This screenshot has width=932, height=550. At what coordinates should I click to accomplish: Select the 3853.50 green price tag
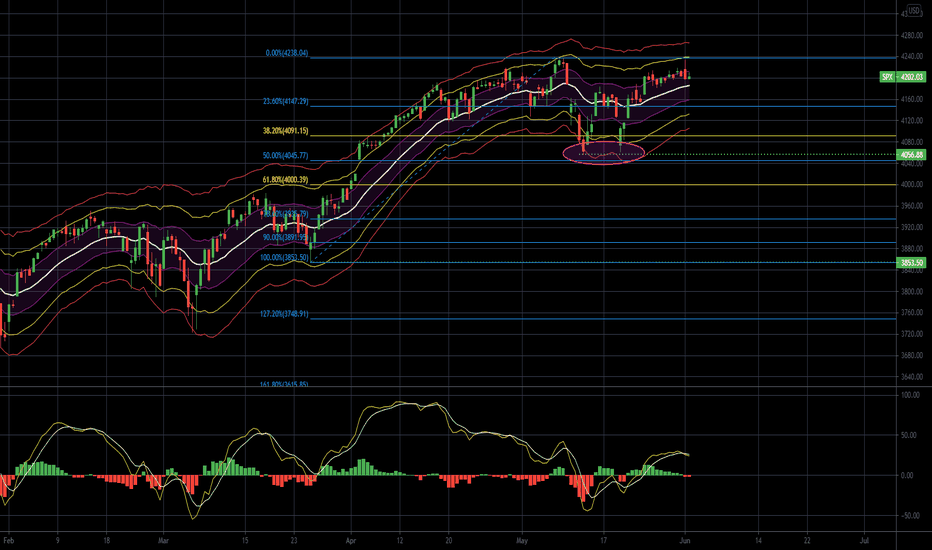(911, 263)
